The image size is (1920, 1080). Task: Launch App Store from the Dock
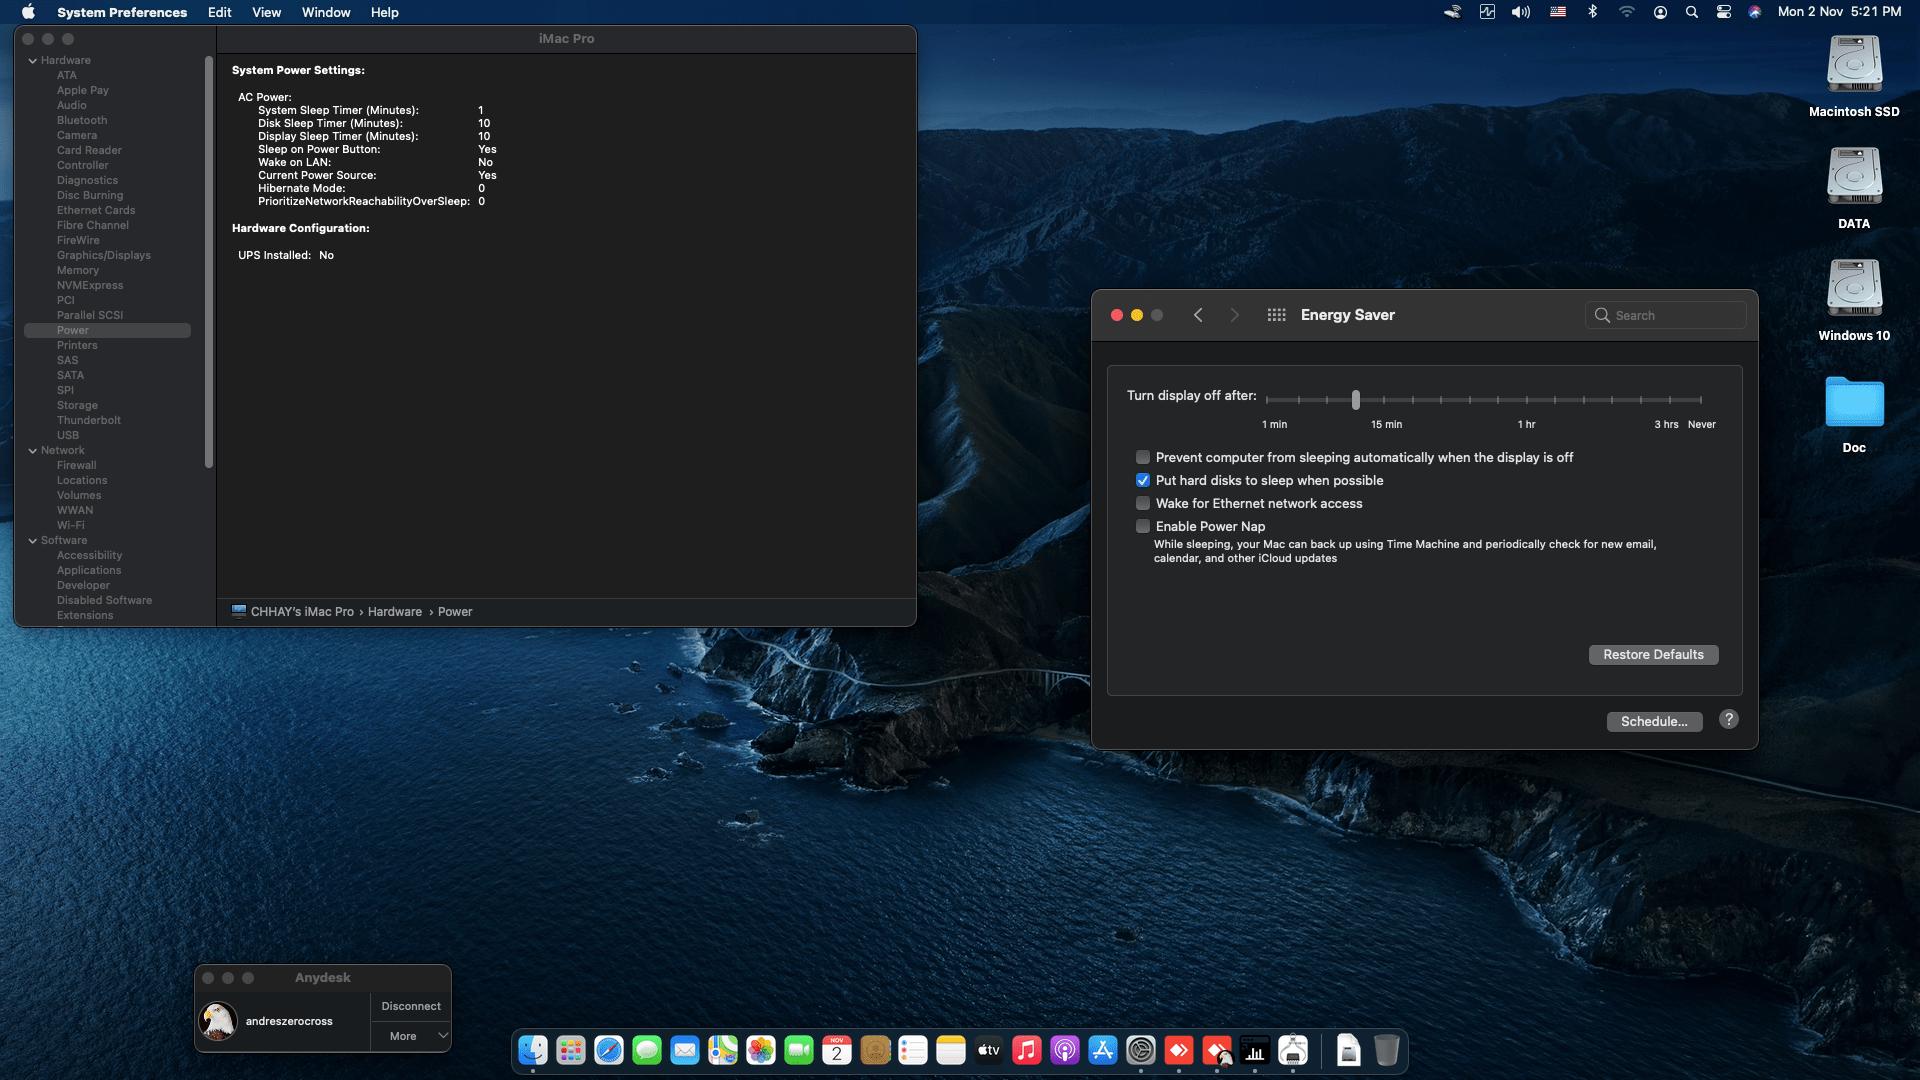click(x=1103, y=1050)
